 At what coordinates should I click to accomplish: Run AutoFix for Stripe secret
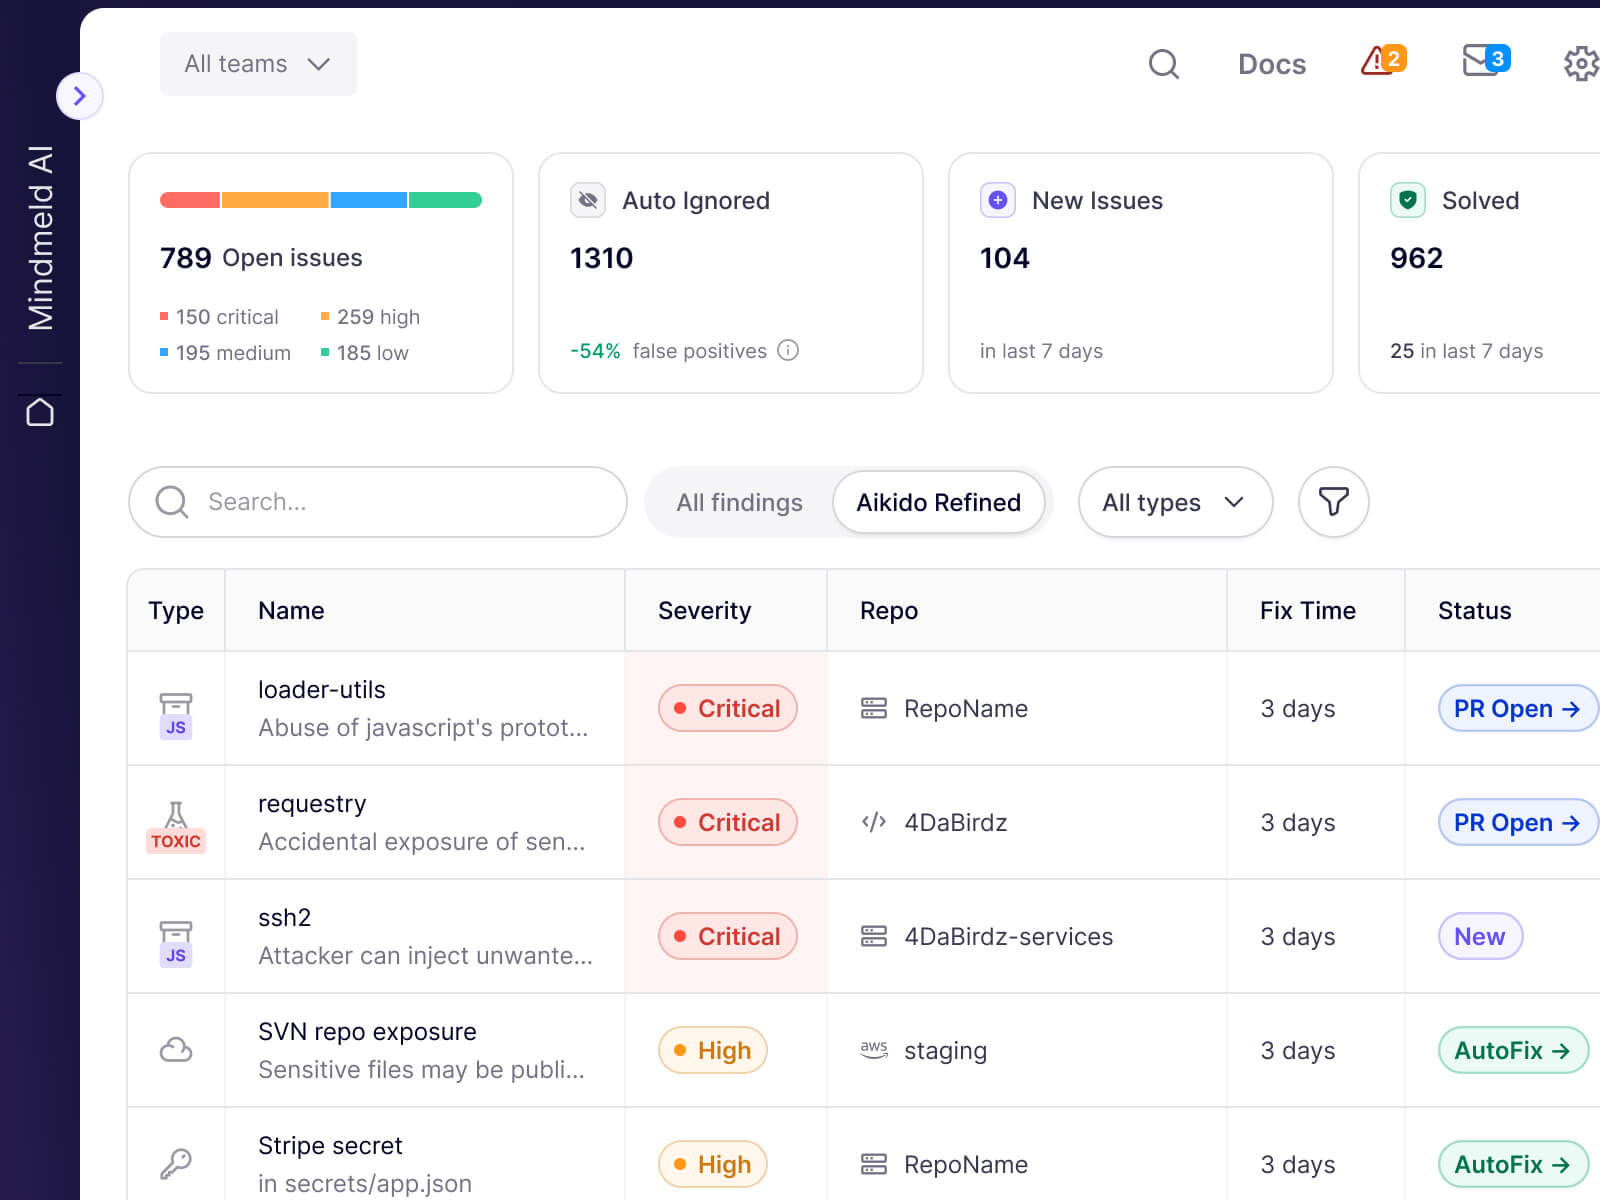pyautogui.click(x=1513, y=1164)
